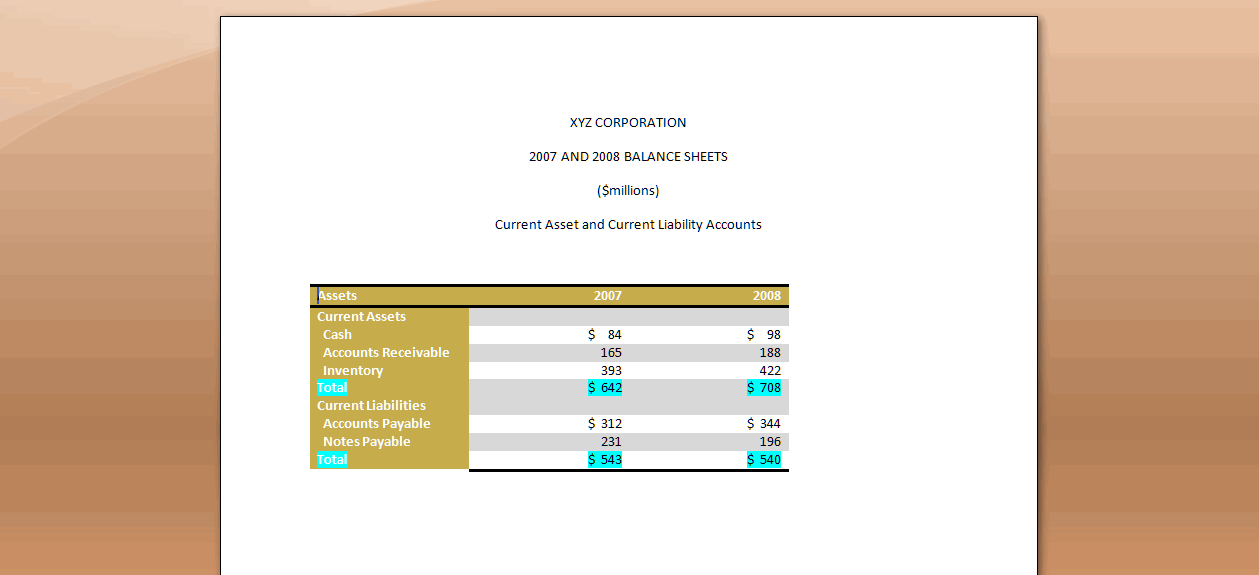This screenshot has width=1259, height=575.
Task: Select the Accounts Payable row label
Action: click(376, 424)
